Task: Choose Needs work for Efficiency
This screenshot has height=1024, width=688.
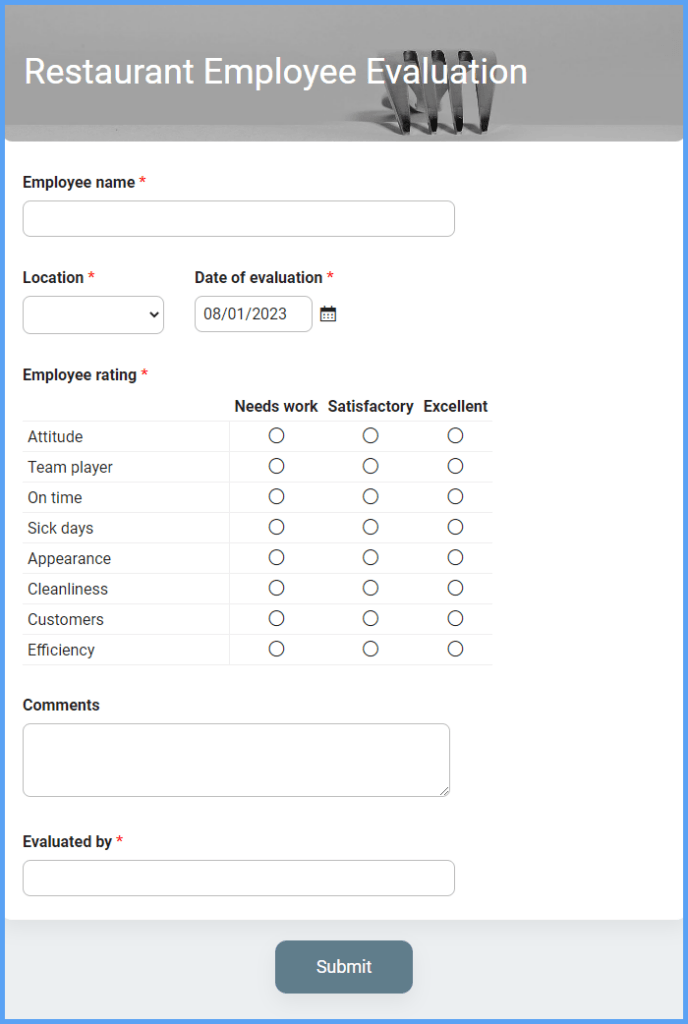Action: point(276,649)
